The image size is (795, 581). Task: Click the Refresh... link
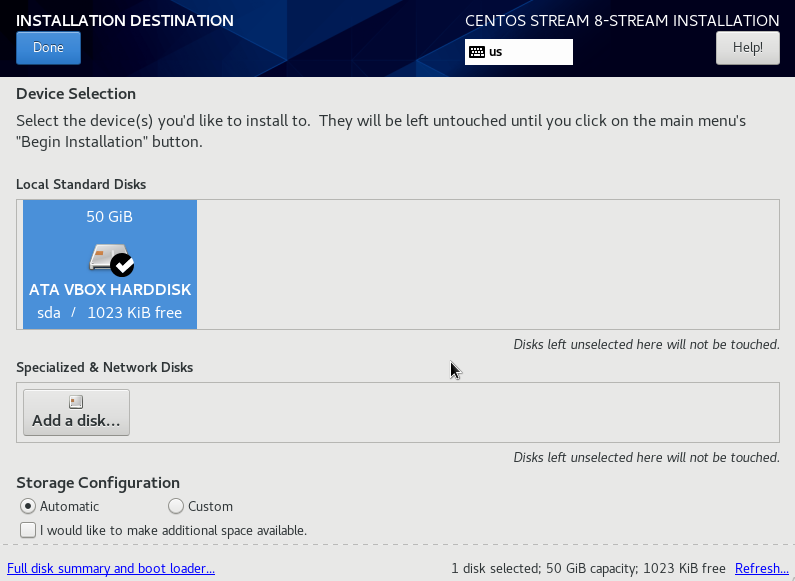tap(762, 568)
